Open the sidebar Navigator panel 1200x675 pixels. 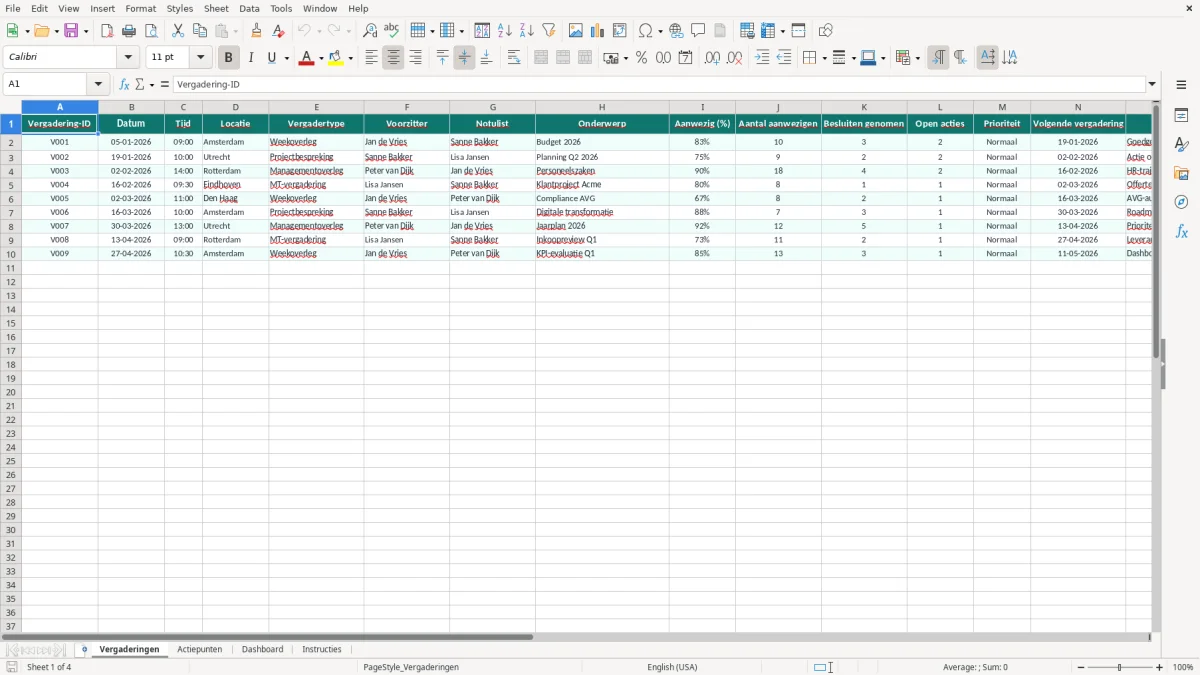click(x=1181, y=202)
